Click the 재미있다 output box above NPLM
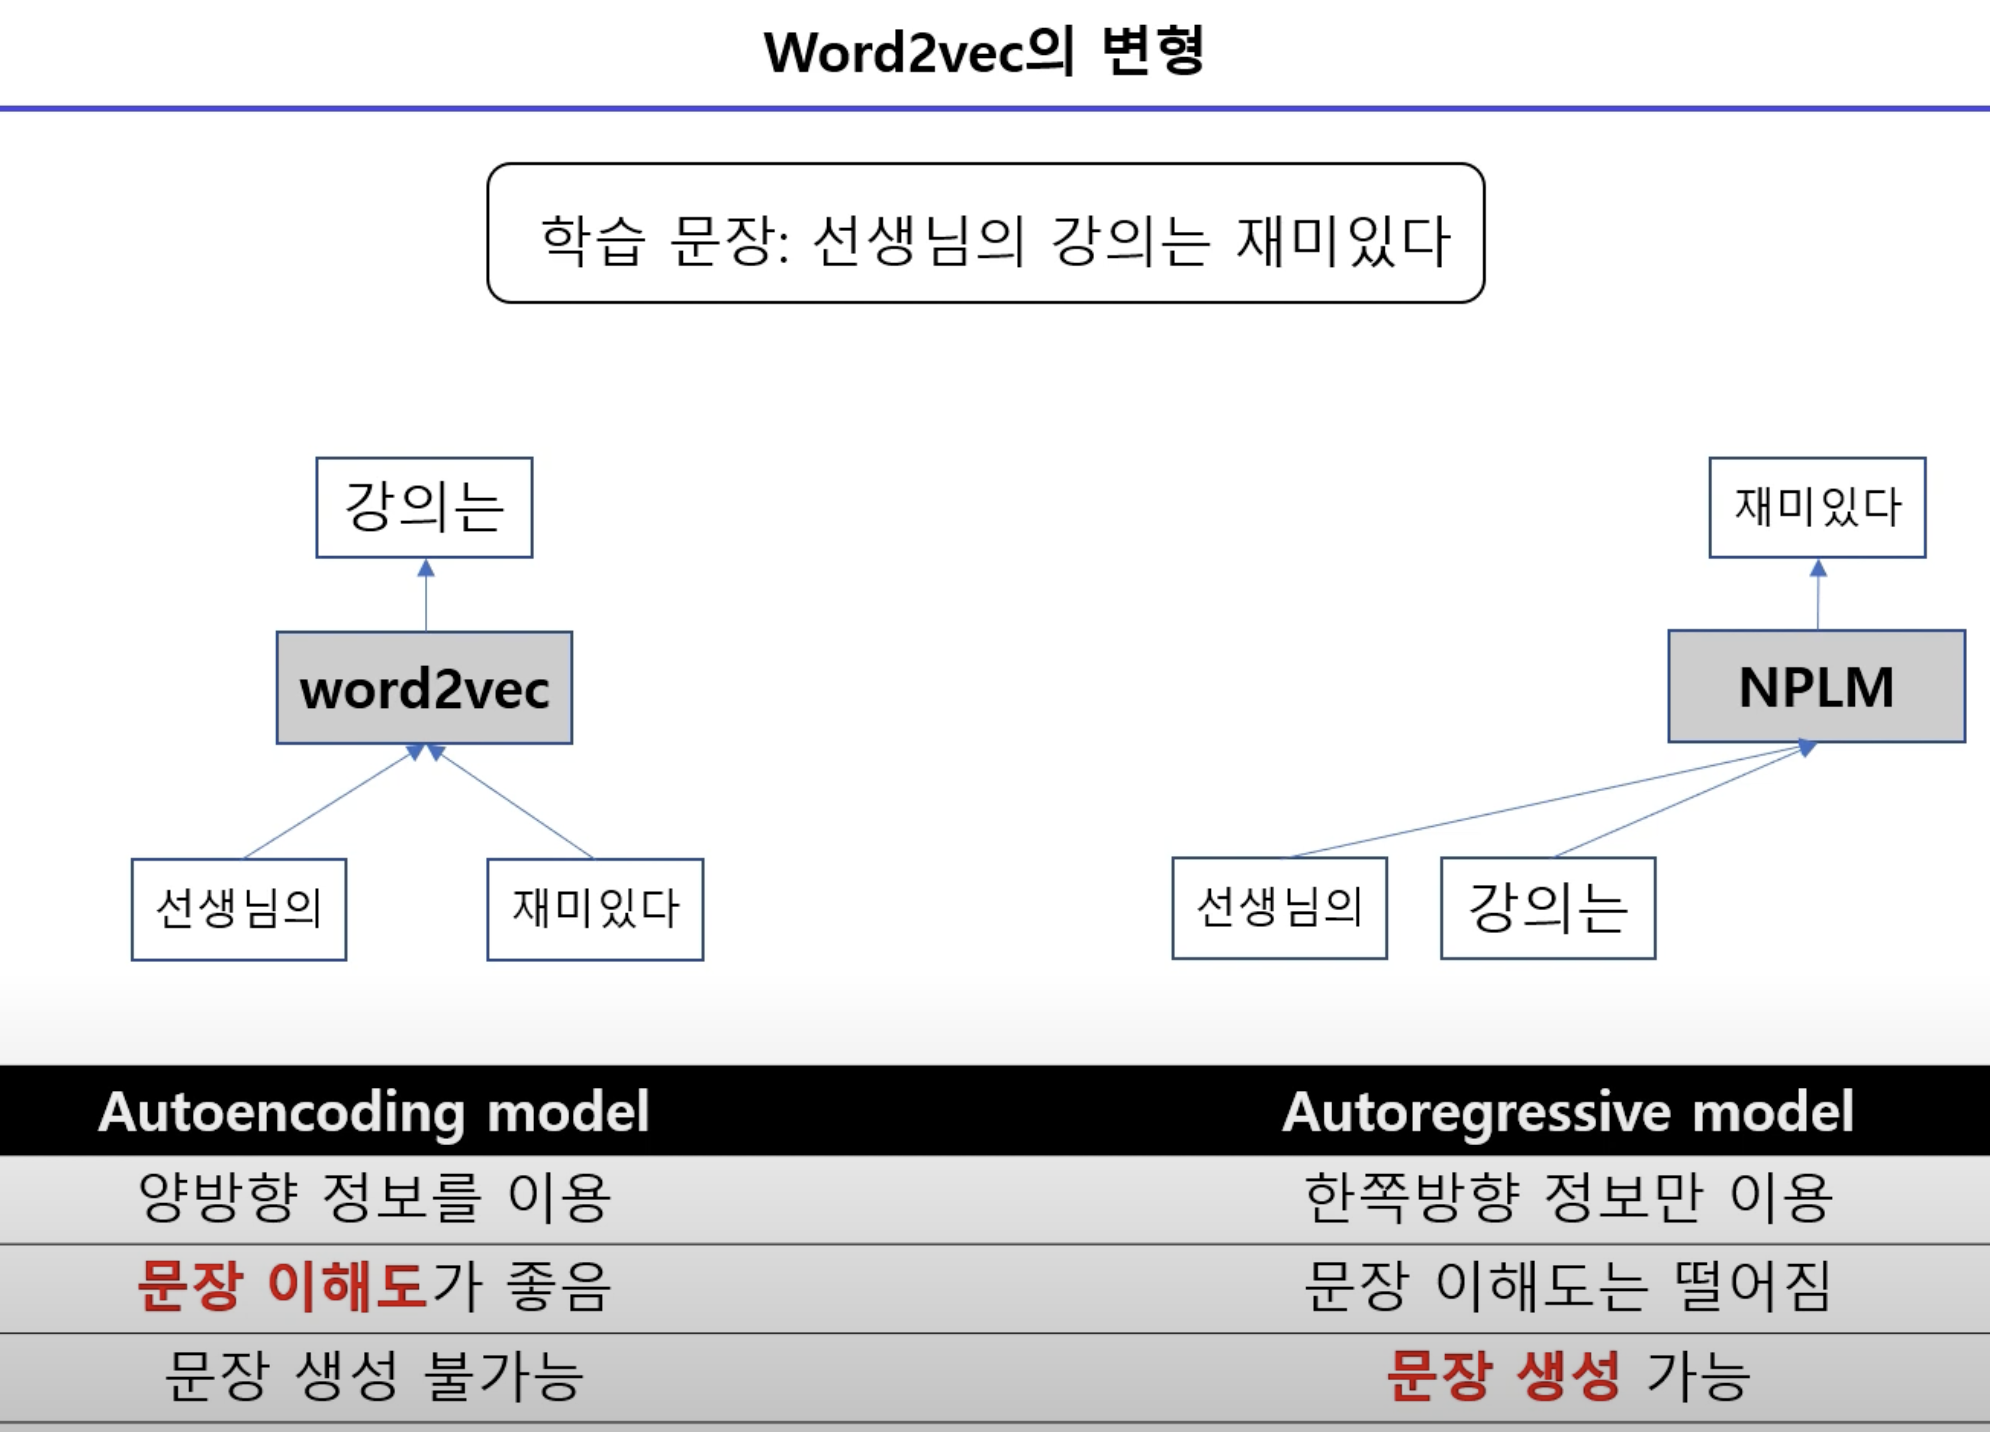The height and width of the screenshot is (1432, 1990). click(1817, 507)
